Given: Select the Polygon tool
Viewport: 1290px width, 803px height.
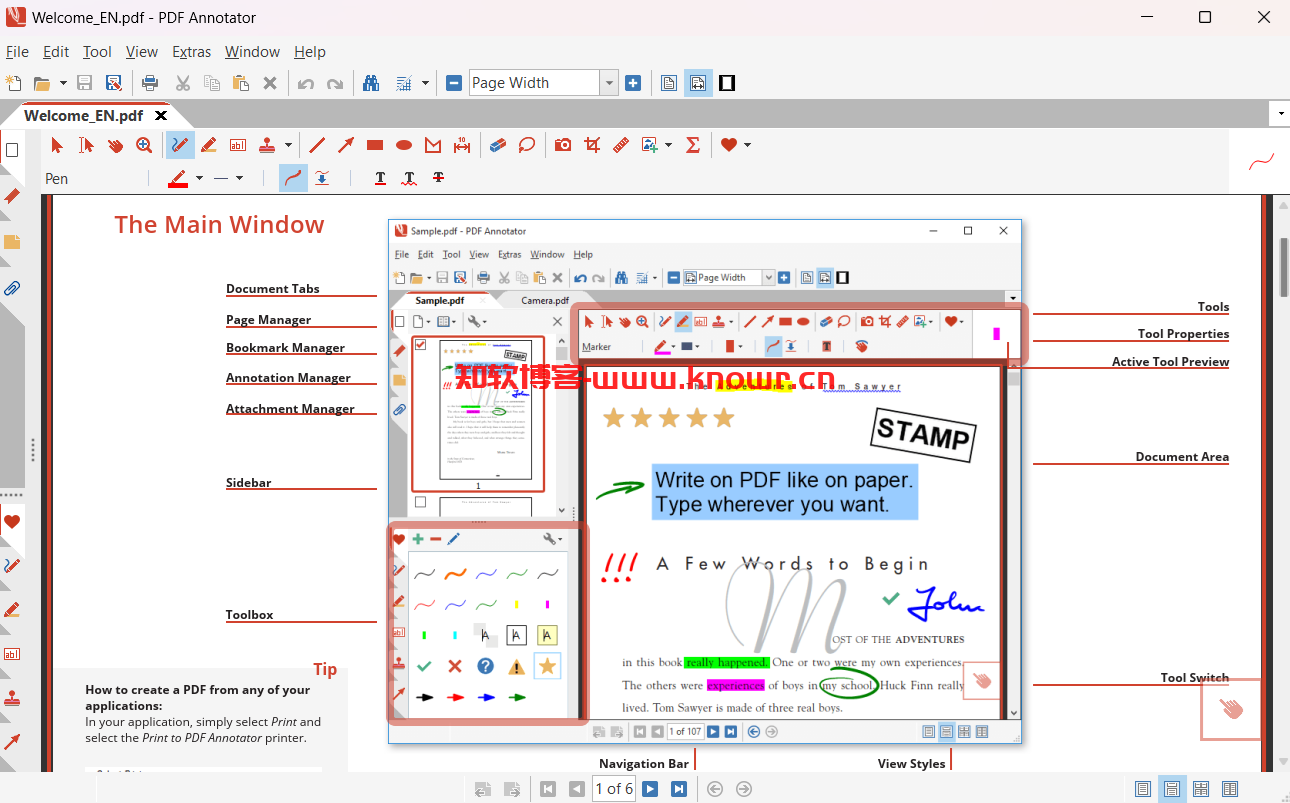Looking at the screenshot, I should click(433, 145).
